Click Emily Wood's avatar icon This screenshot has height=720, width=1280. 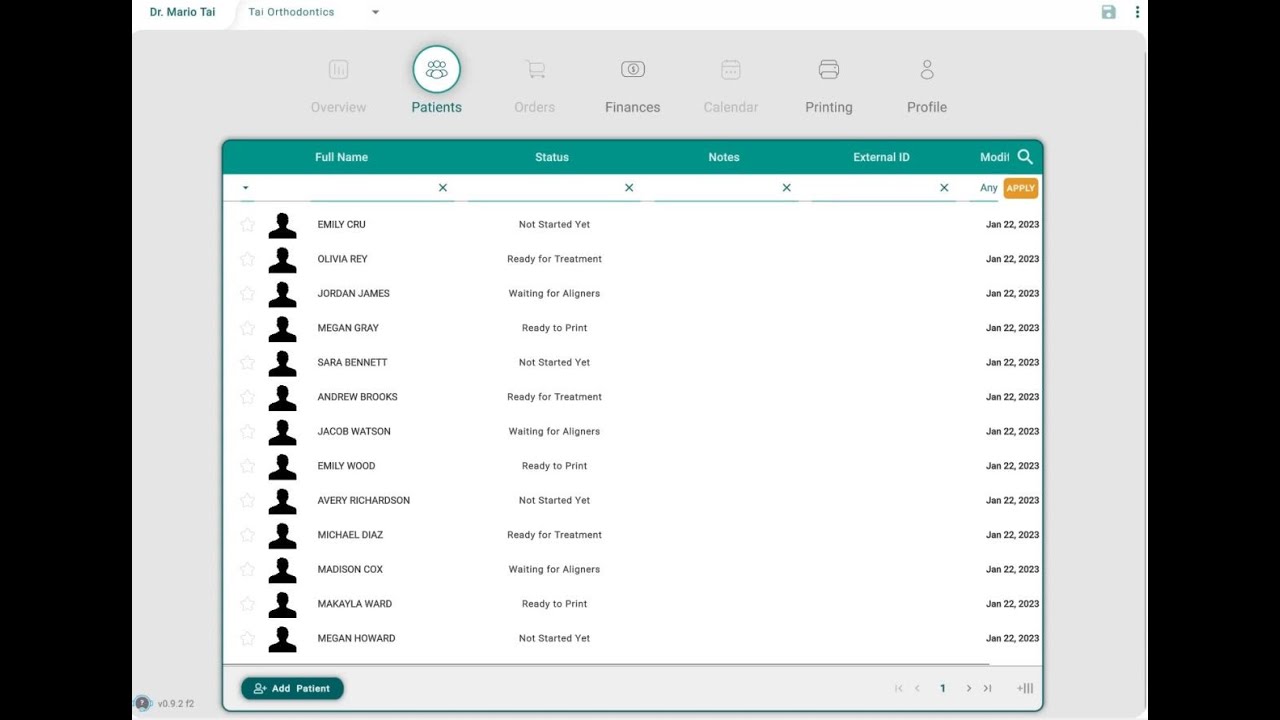282,467
